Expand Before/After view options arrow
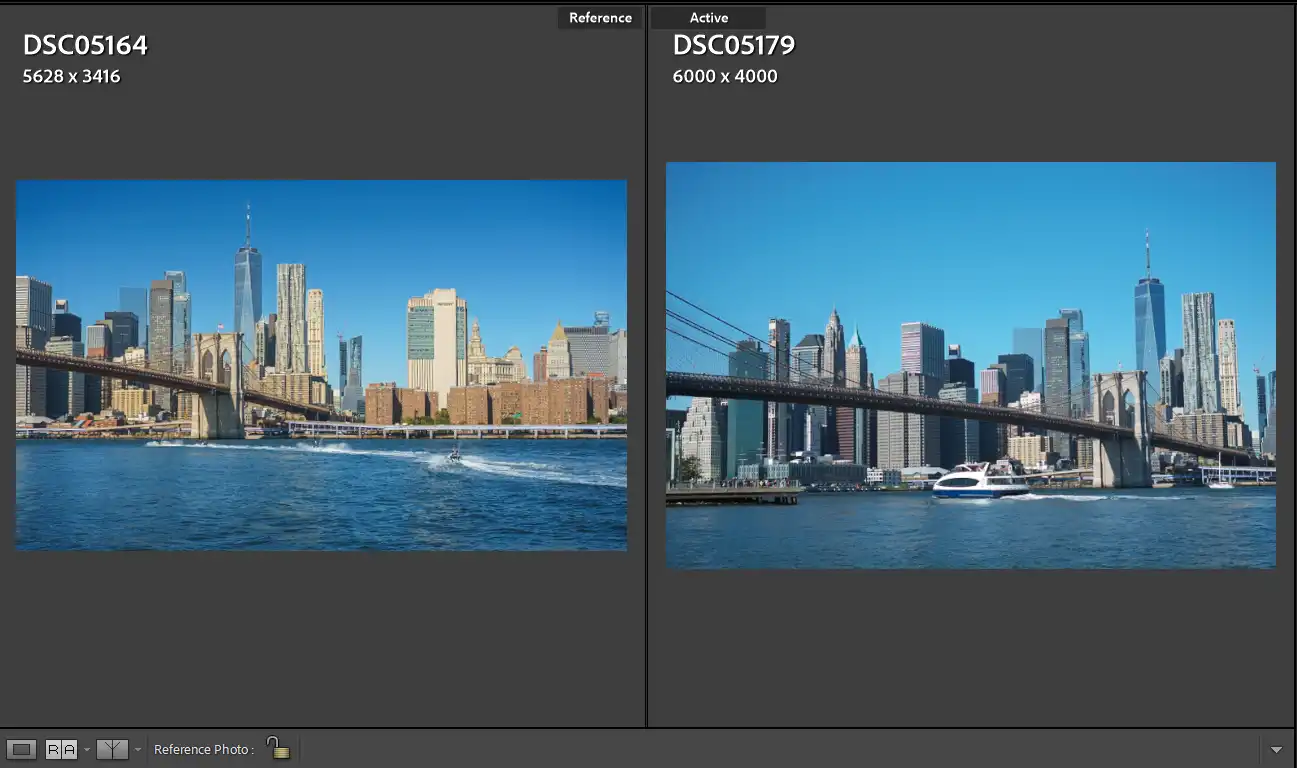Viewport: 1297px width, 768px height. [138, 749]
